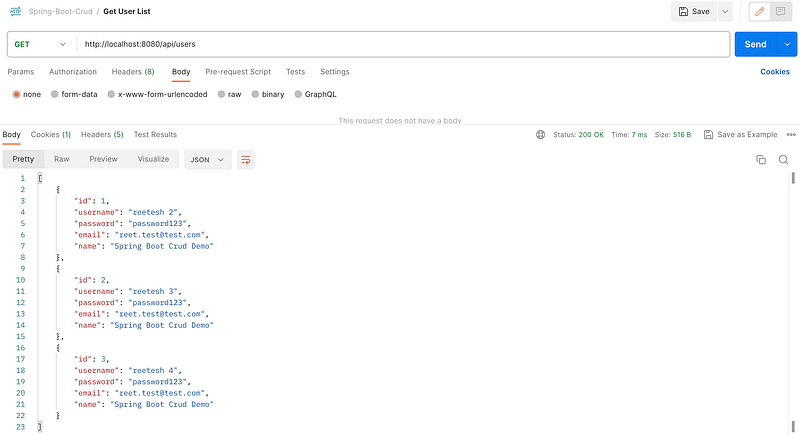Copy response body with copy icon
The width and height of the screenshot is (800, 435).
[761, 160]
